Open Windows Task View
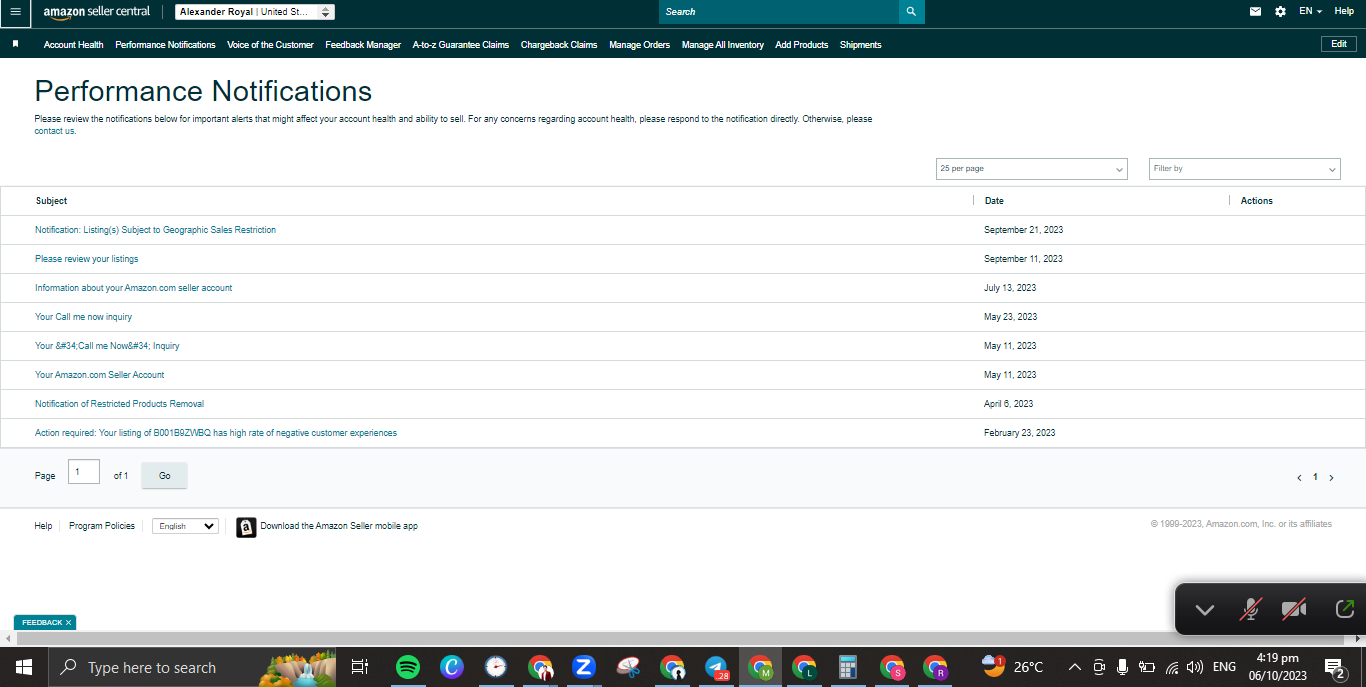Screen dimensions: 1366x687 click(360, 667)
